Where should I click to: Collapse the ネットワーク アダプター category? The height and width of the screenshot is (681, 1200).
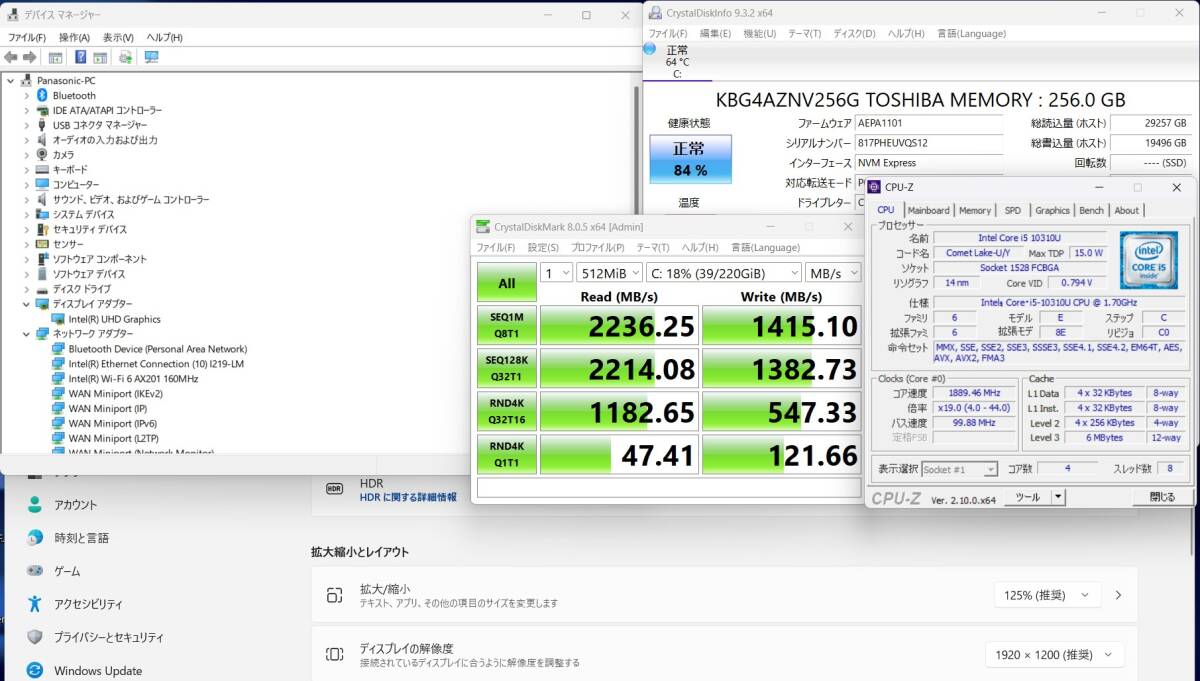click(x=27, y=334)
